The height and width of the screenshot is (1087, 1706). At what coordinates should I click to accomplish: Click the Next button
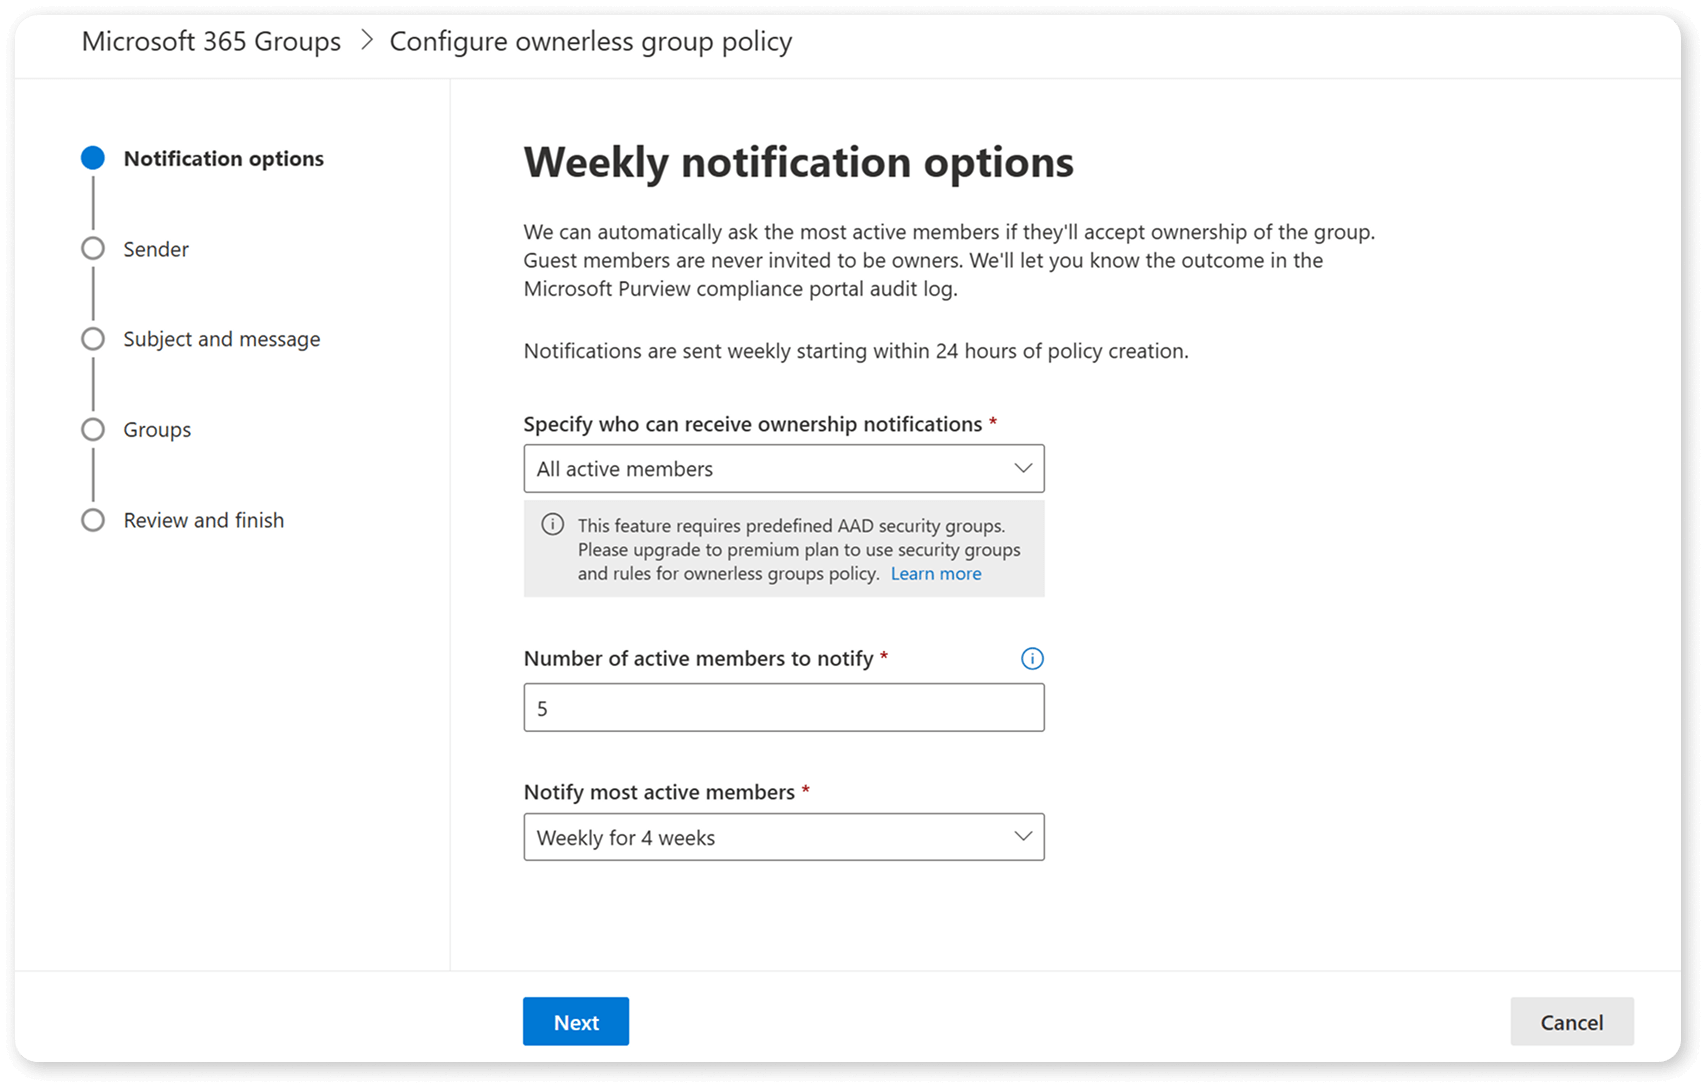coord(576,1021)
